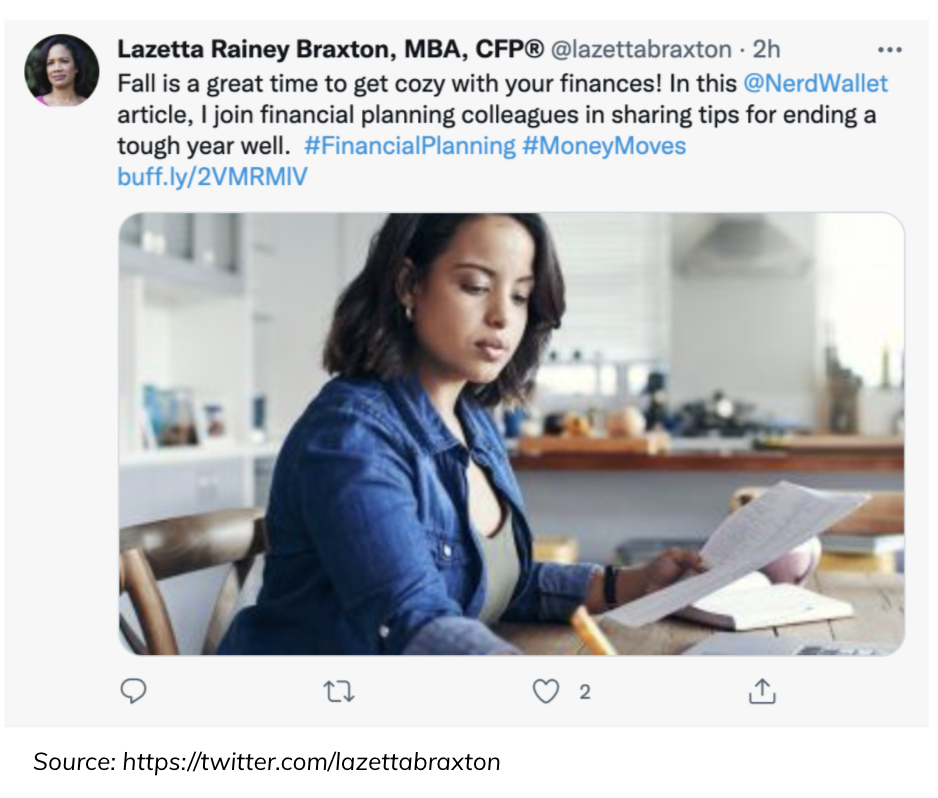Click the like count number 2
The height and width of the screenshot is (798, 938).
coord(585,691)
